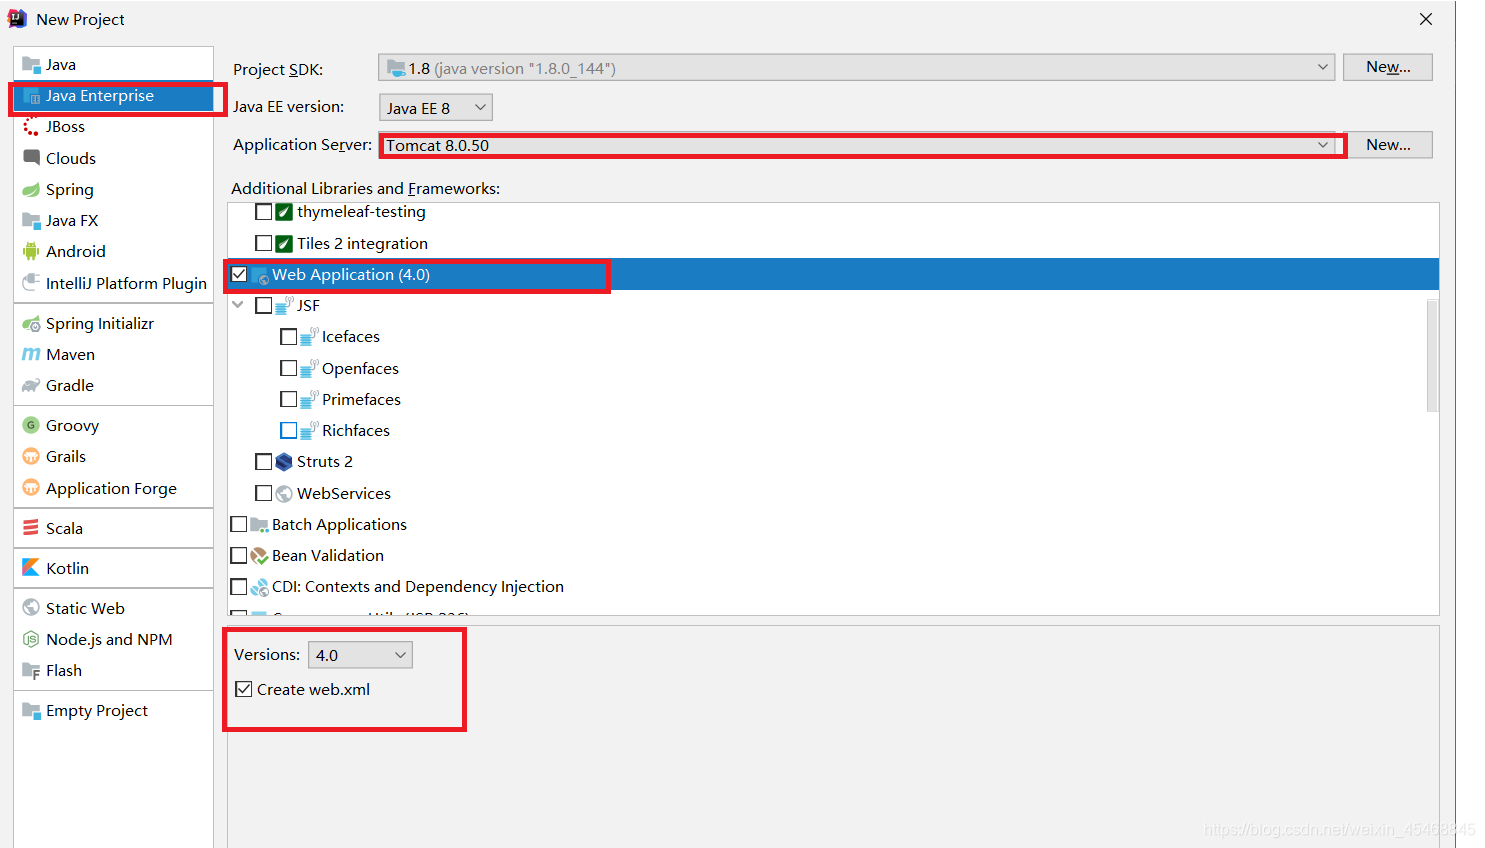The height and width of the screenshot is (848, 1485).
Task: Select the Web Application (4.0) row
Action: (833, 275)
